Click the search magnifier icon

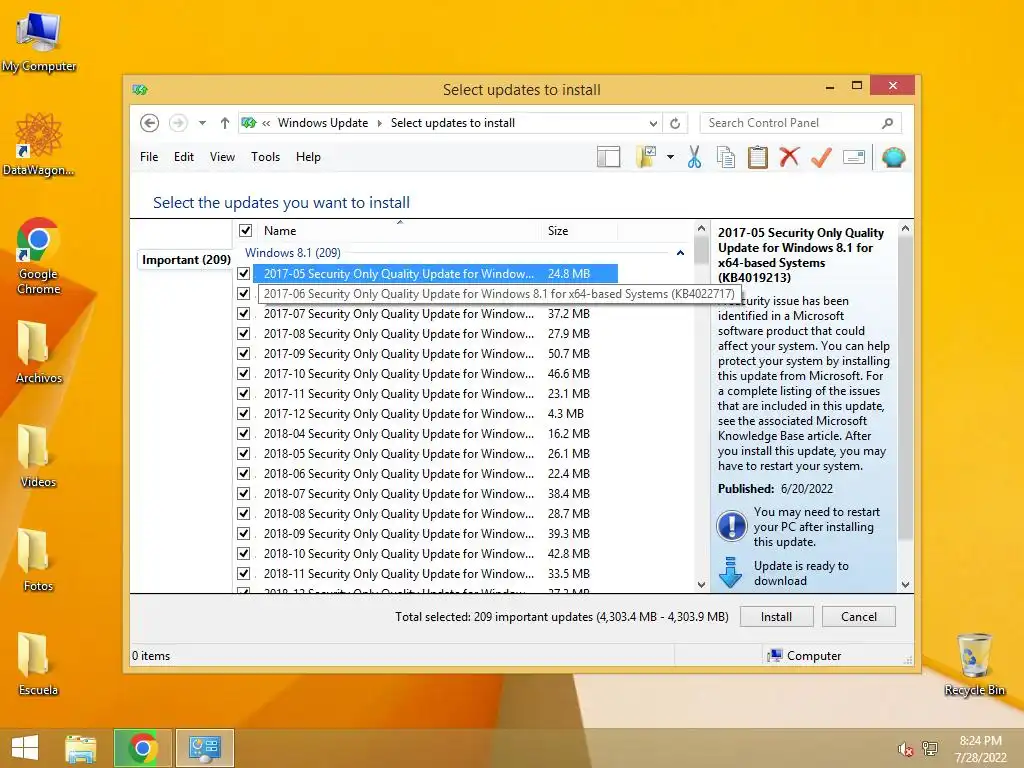point(888,123)
